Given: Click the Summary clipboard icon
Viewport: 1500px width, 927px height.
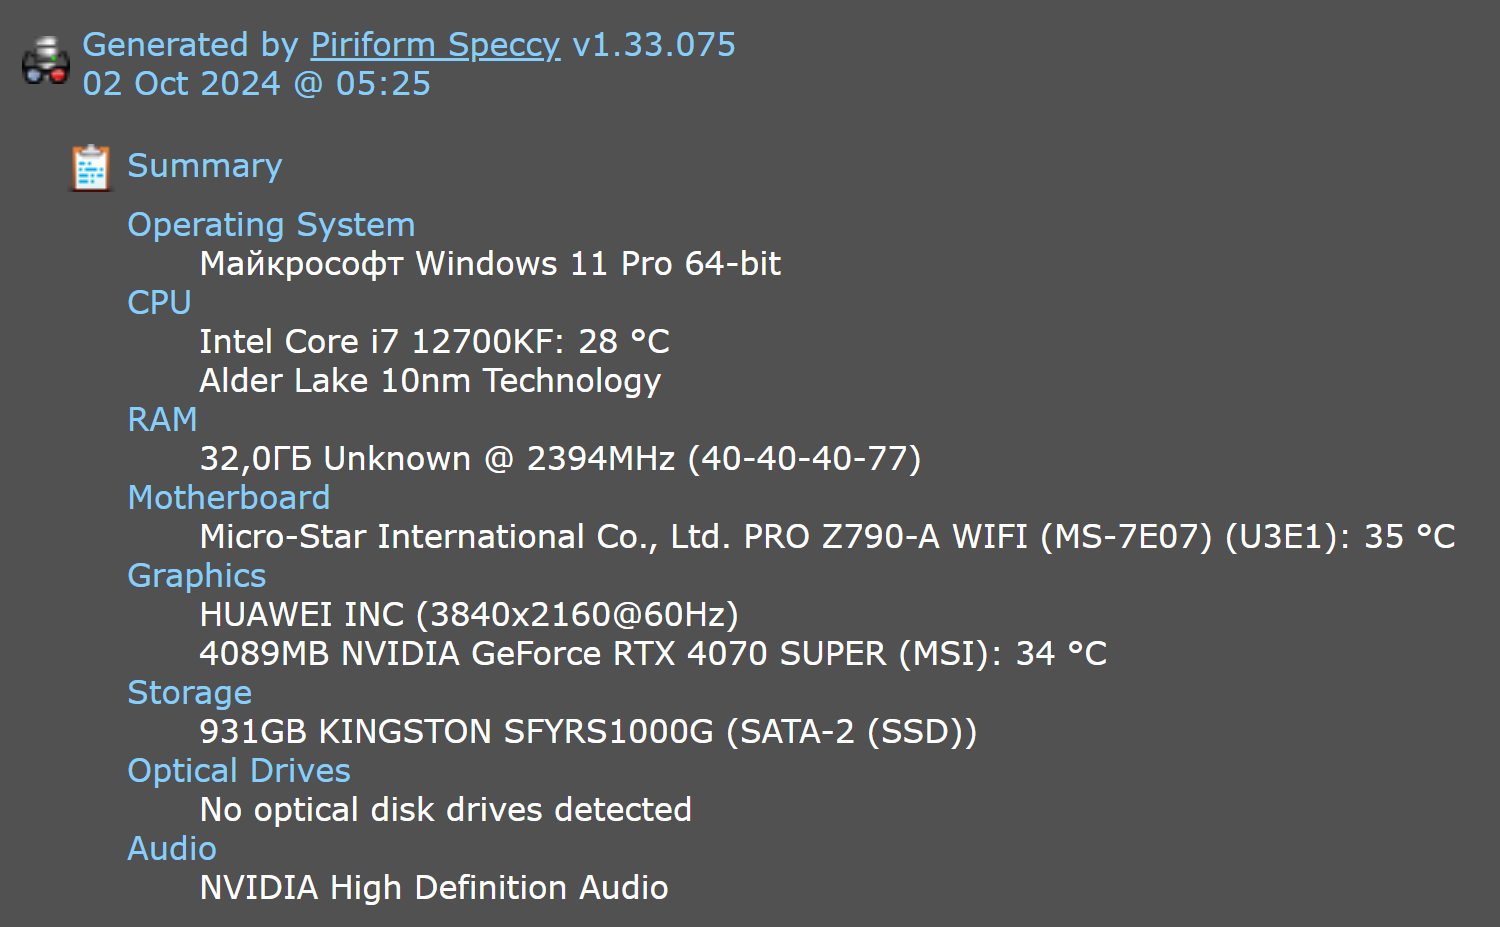Looking at the screenshot, I should 91,167.
